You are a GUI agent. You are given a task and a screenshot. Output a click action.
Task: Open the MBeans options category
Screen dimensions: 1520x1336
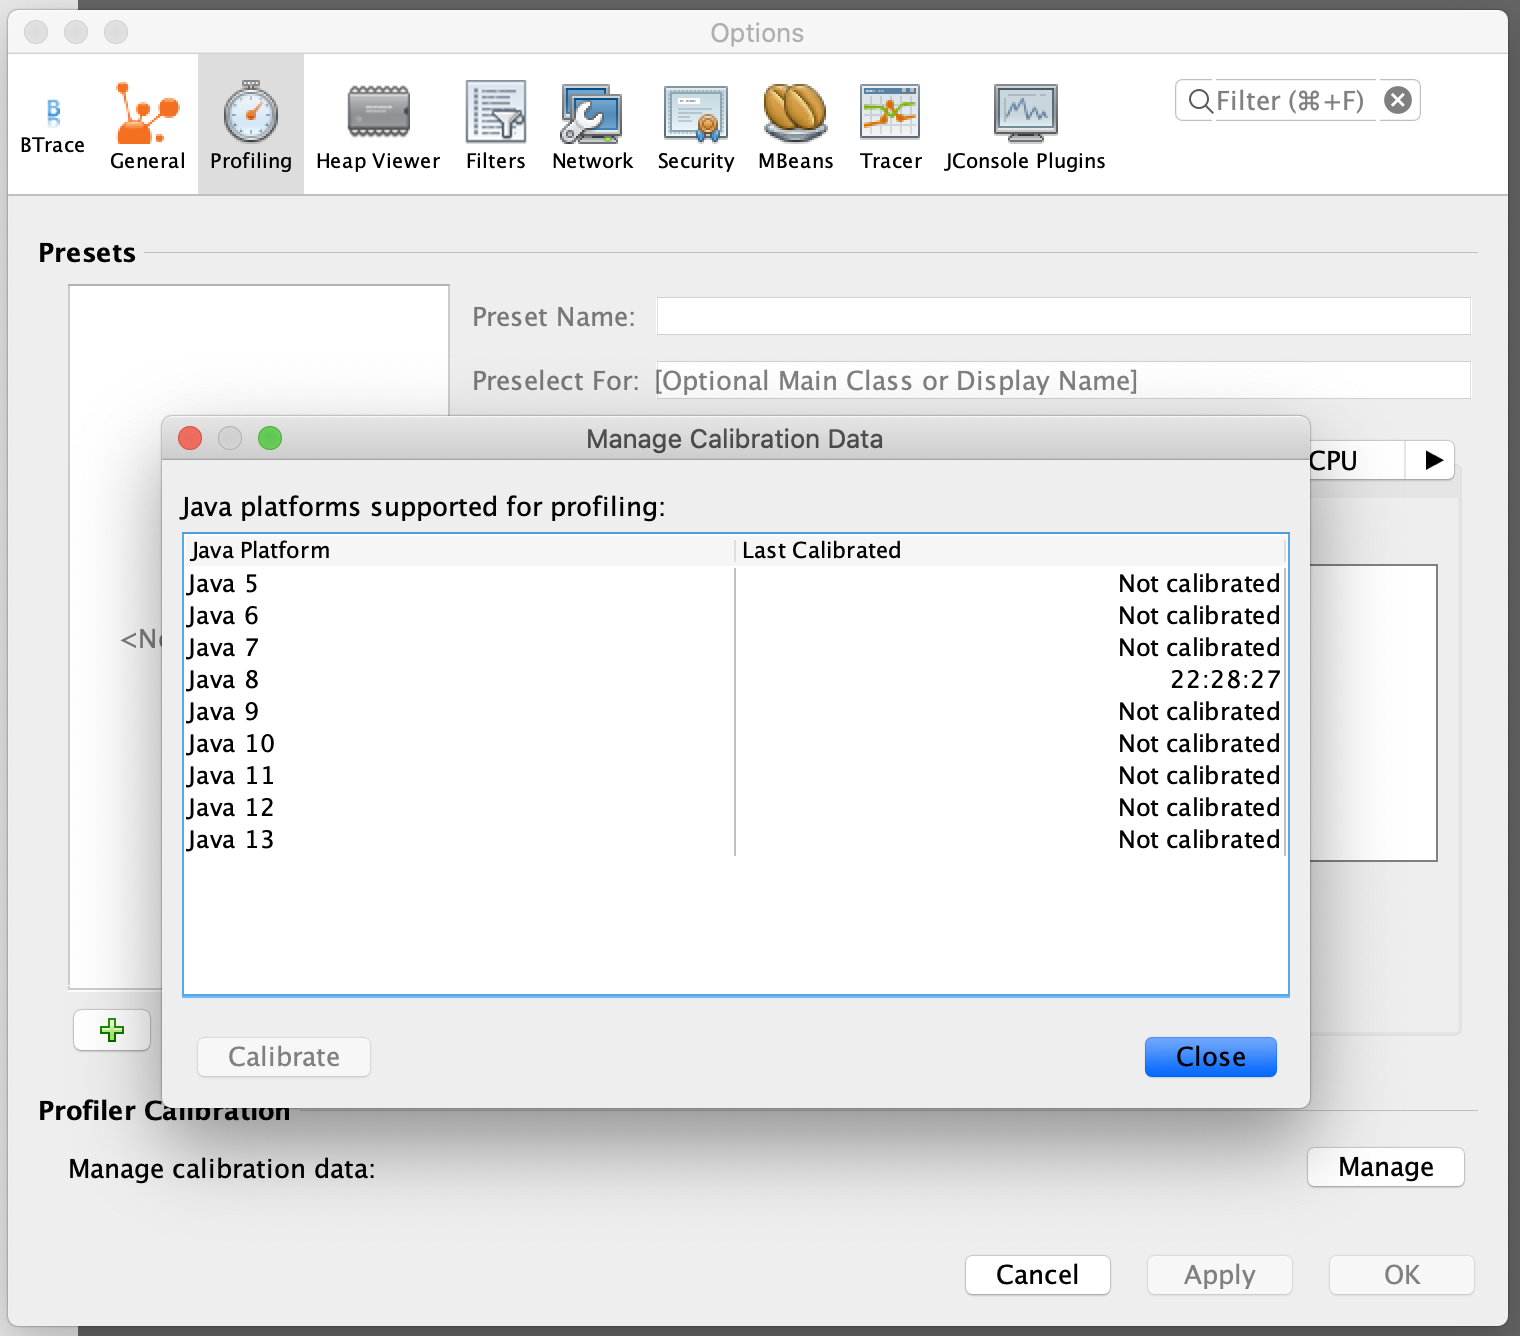(795, 124)
